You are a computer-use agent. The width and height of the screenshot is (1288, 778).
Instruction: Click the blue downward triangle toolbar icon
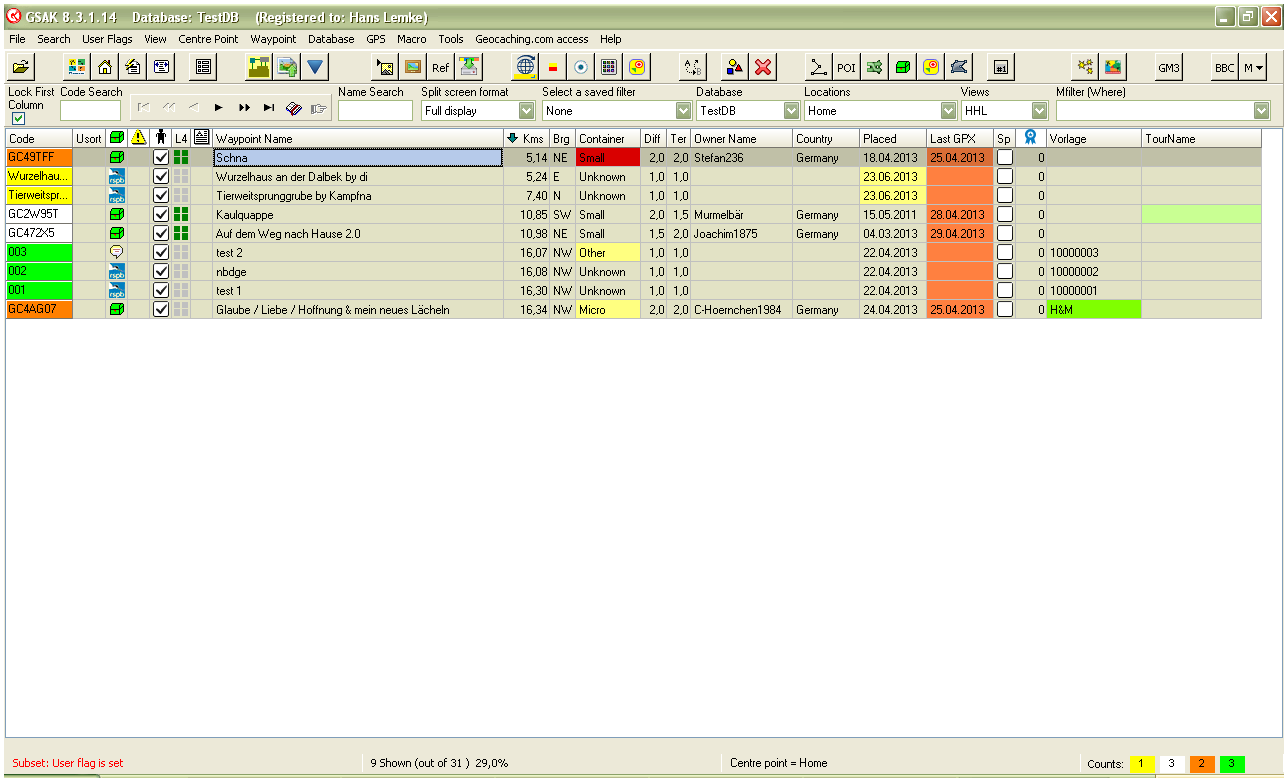coord(316,67)
